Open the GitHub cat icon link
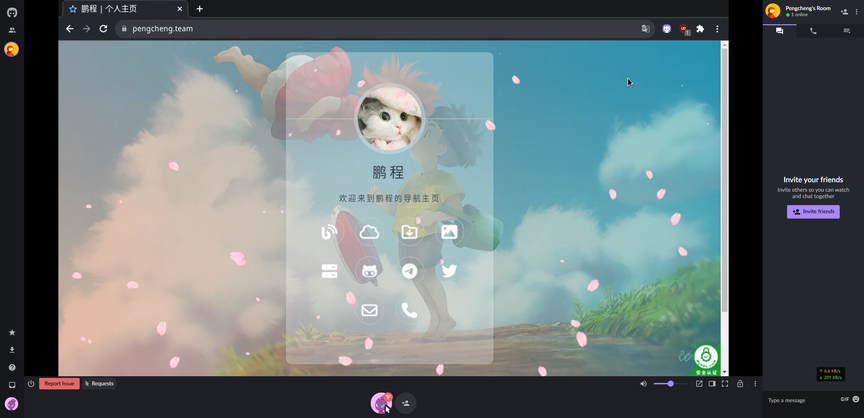The image size is (864, 418). pos(369,272)
